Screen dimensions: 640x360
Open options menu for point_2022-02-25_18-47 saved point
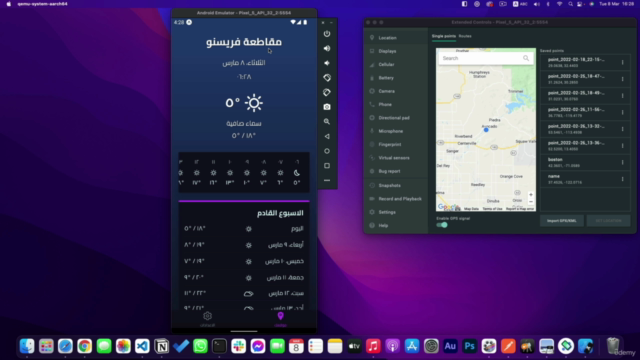click(622, 79)
